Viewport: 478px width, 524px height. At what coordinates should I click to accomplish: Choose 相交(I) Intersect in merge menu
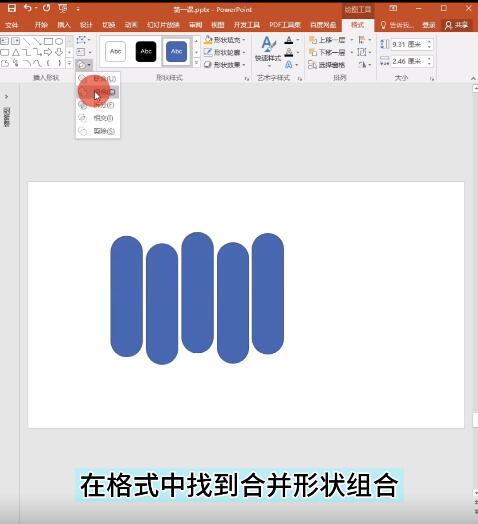tap(97, 118)
